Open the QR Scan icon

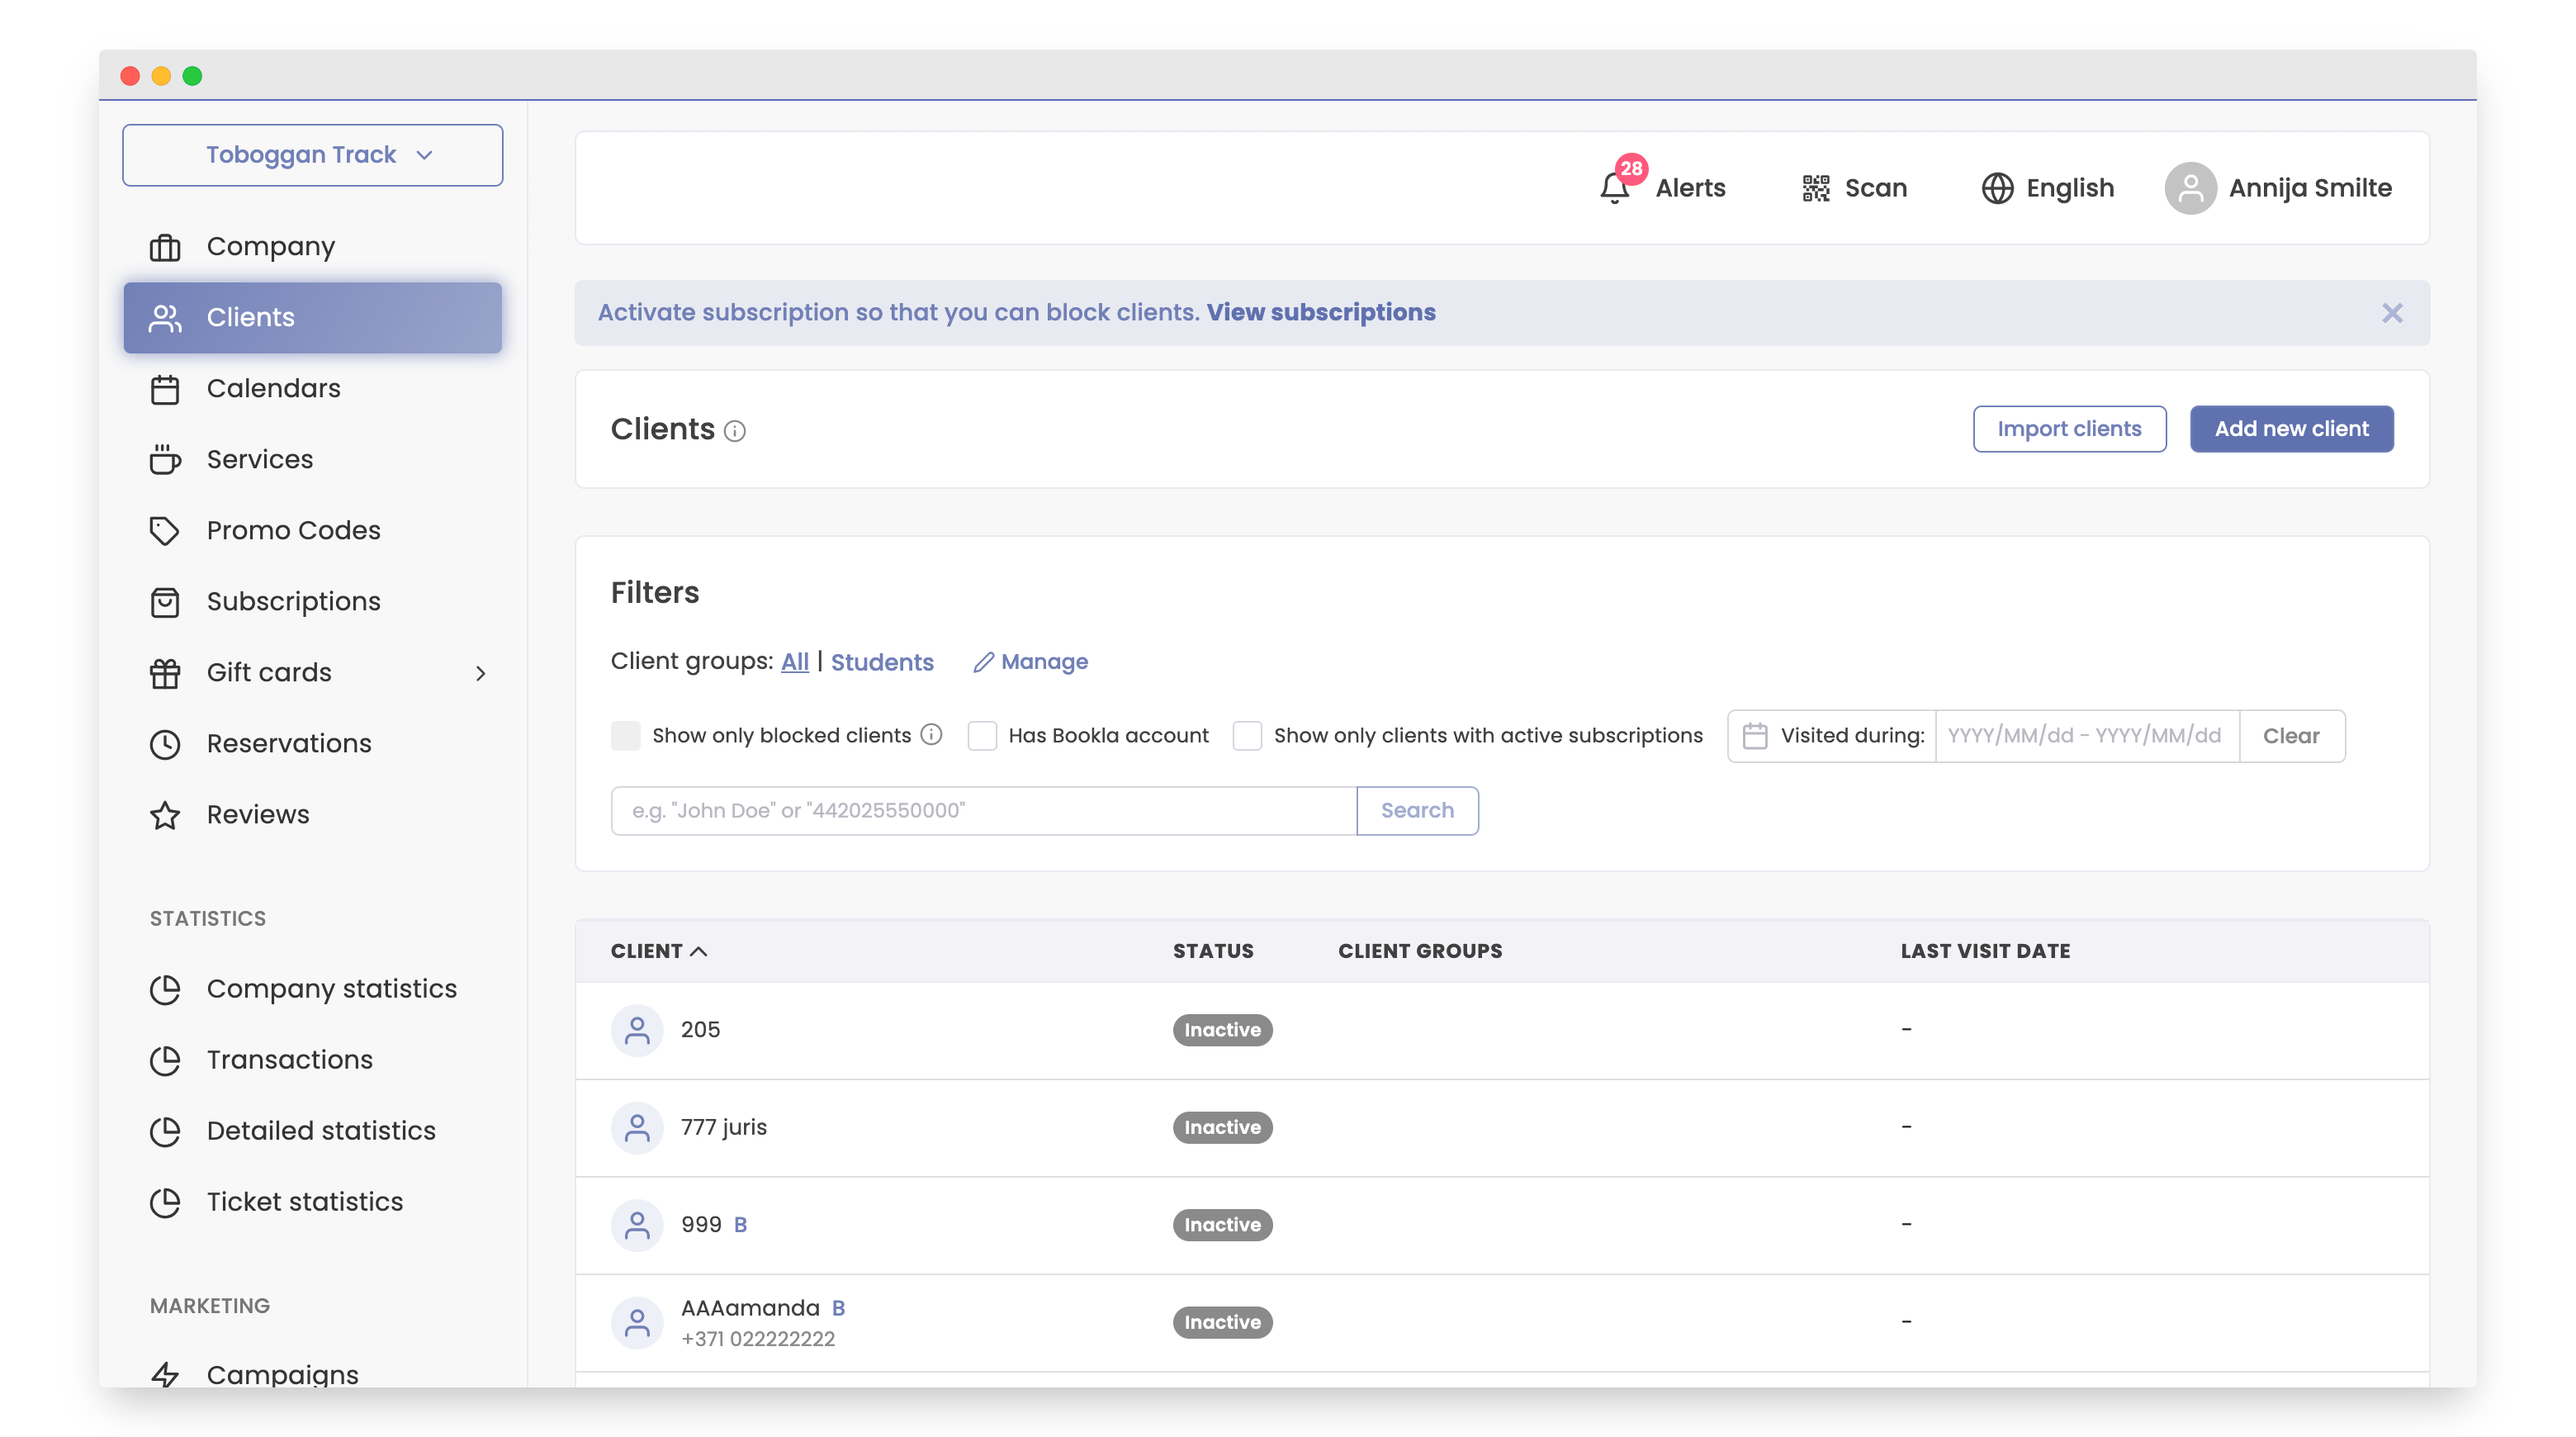1815,188
